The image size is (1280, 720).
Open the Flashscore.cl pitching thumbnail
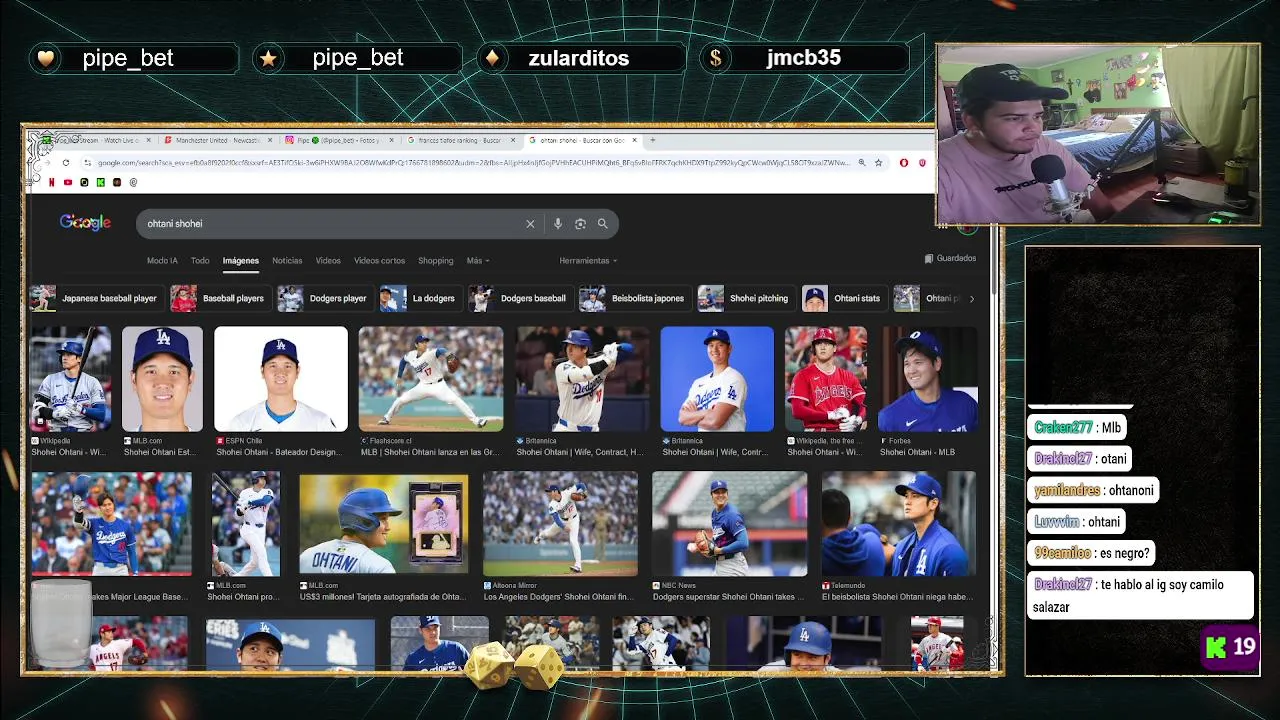point(431,379)
